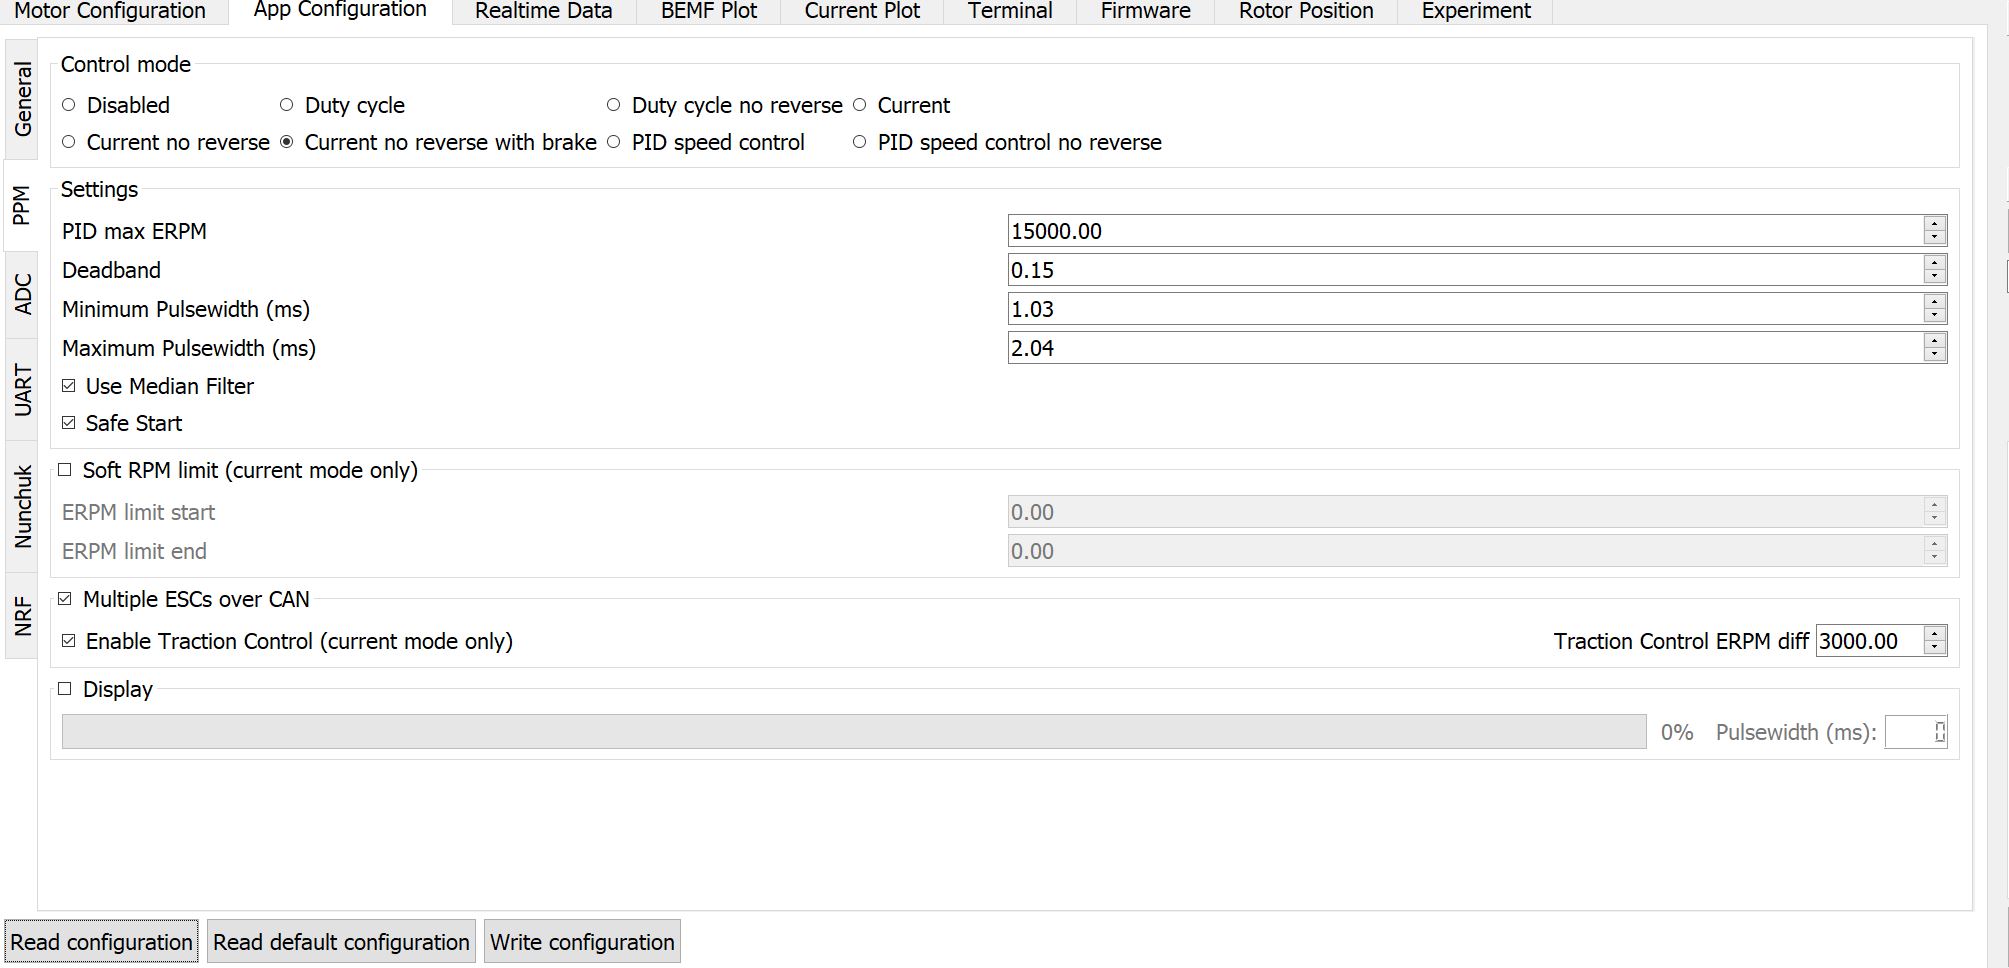Choose PID speed control radio button
The height and width of the screenshot is (968, 2009).
tap(614, 142)
